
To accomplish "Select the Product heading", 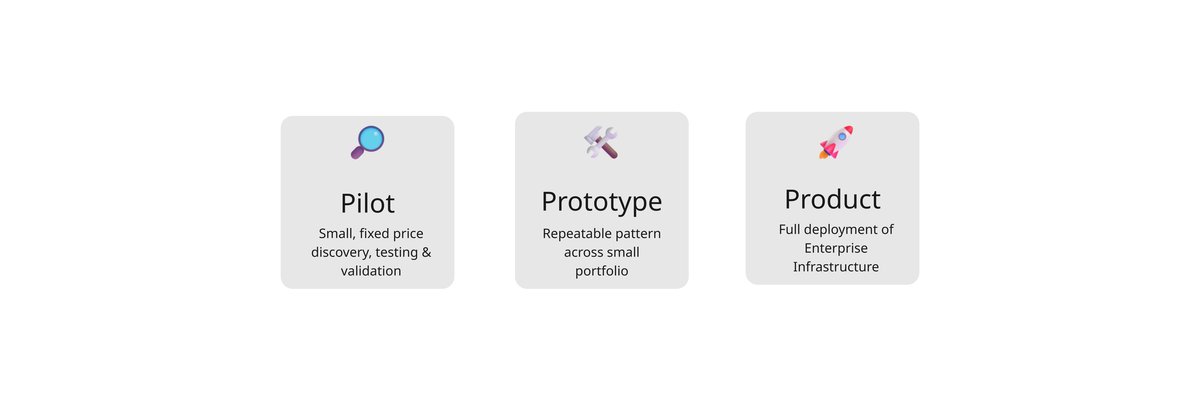I will [x=832, y=198].
